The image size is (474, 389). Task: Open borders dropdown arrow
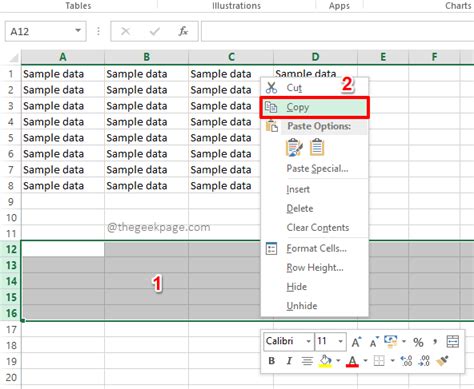(x=392, y=361)
